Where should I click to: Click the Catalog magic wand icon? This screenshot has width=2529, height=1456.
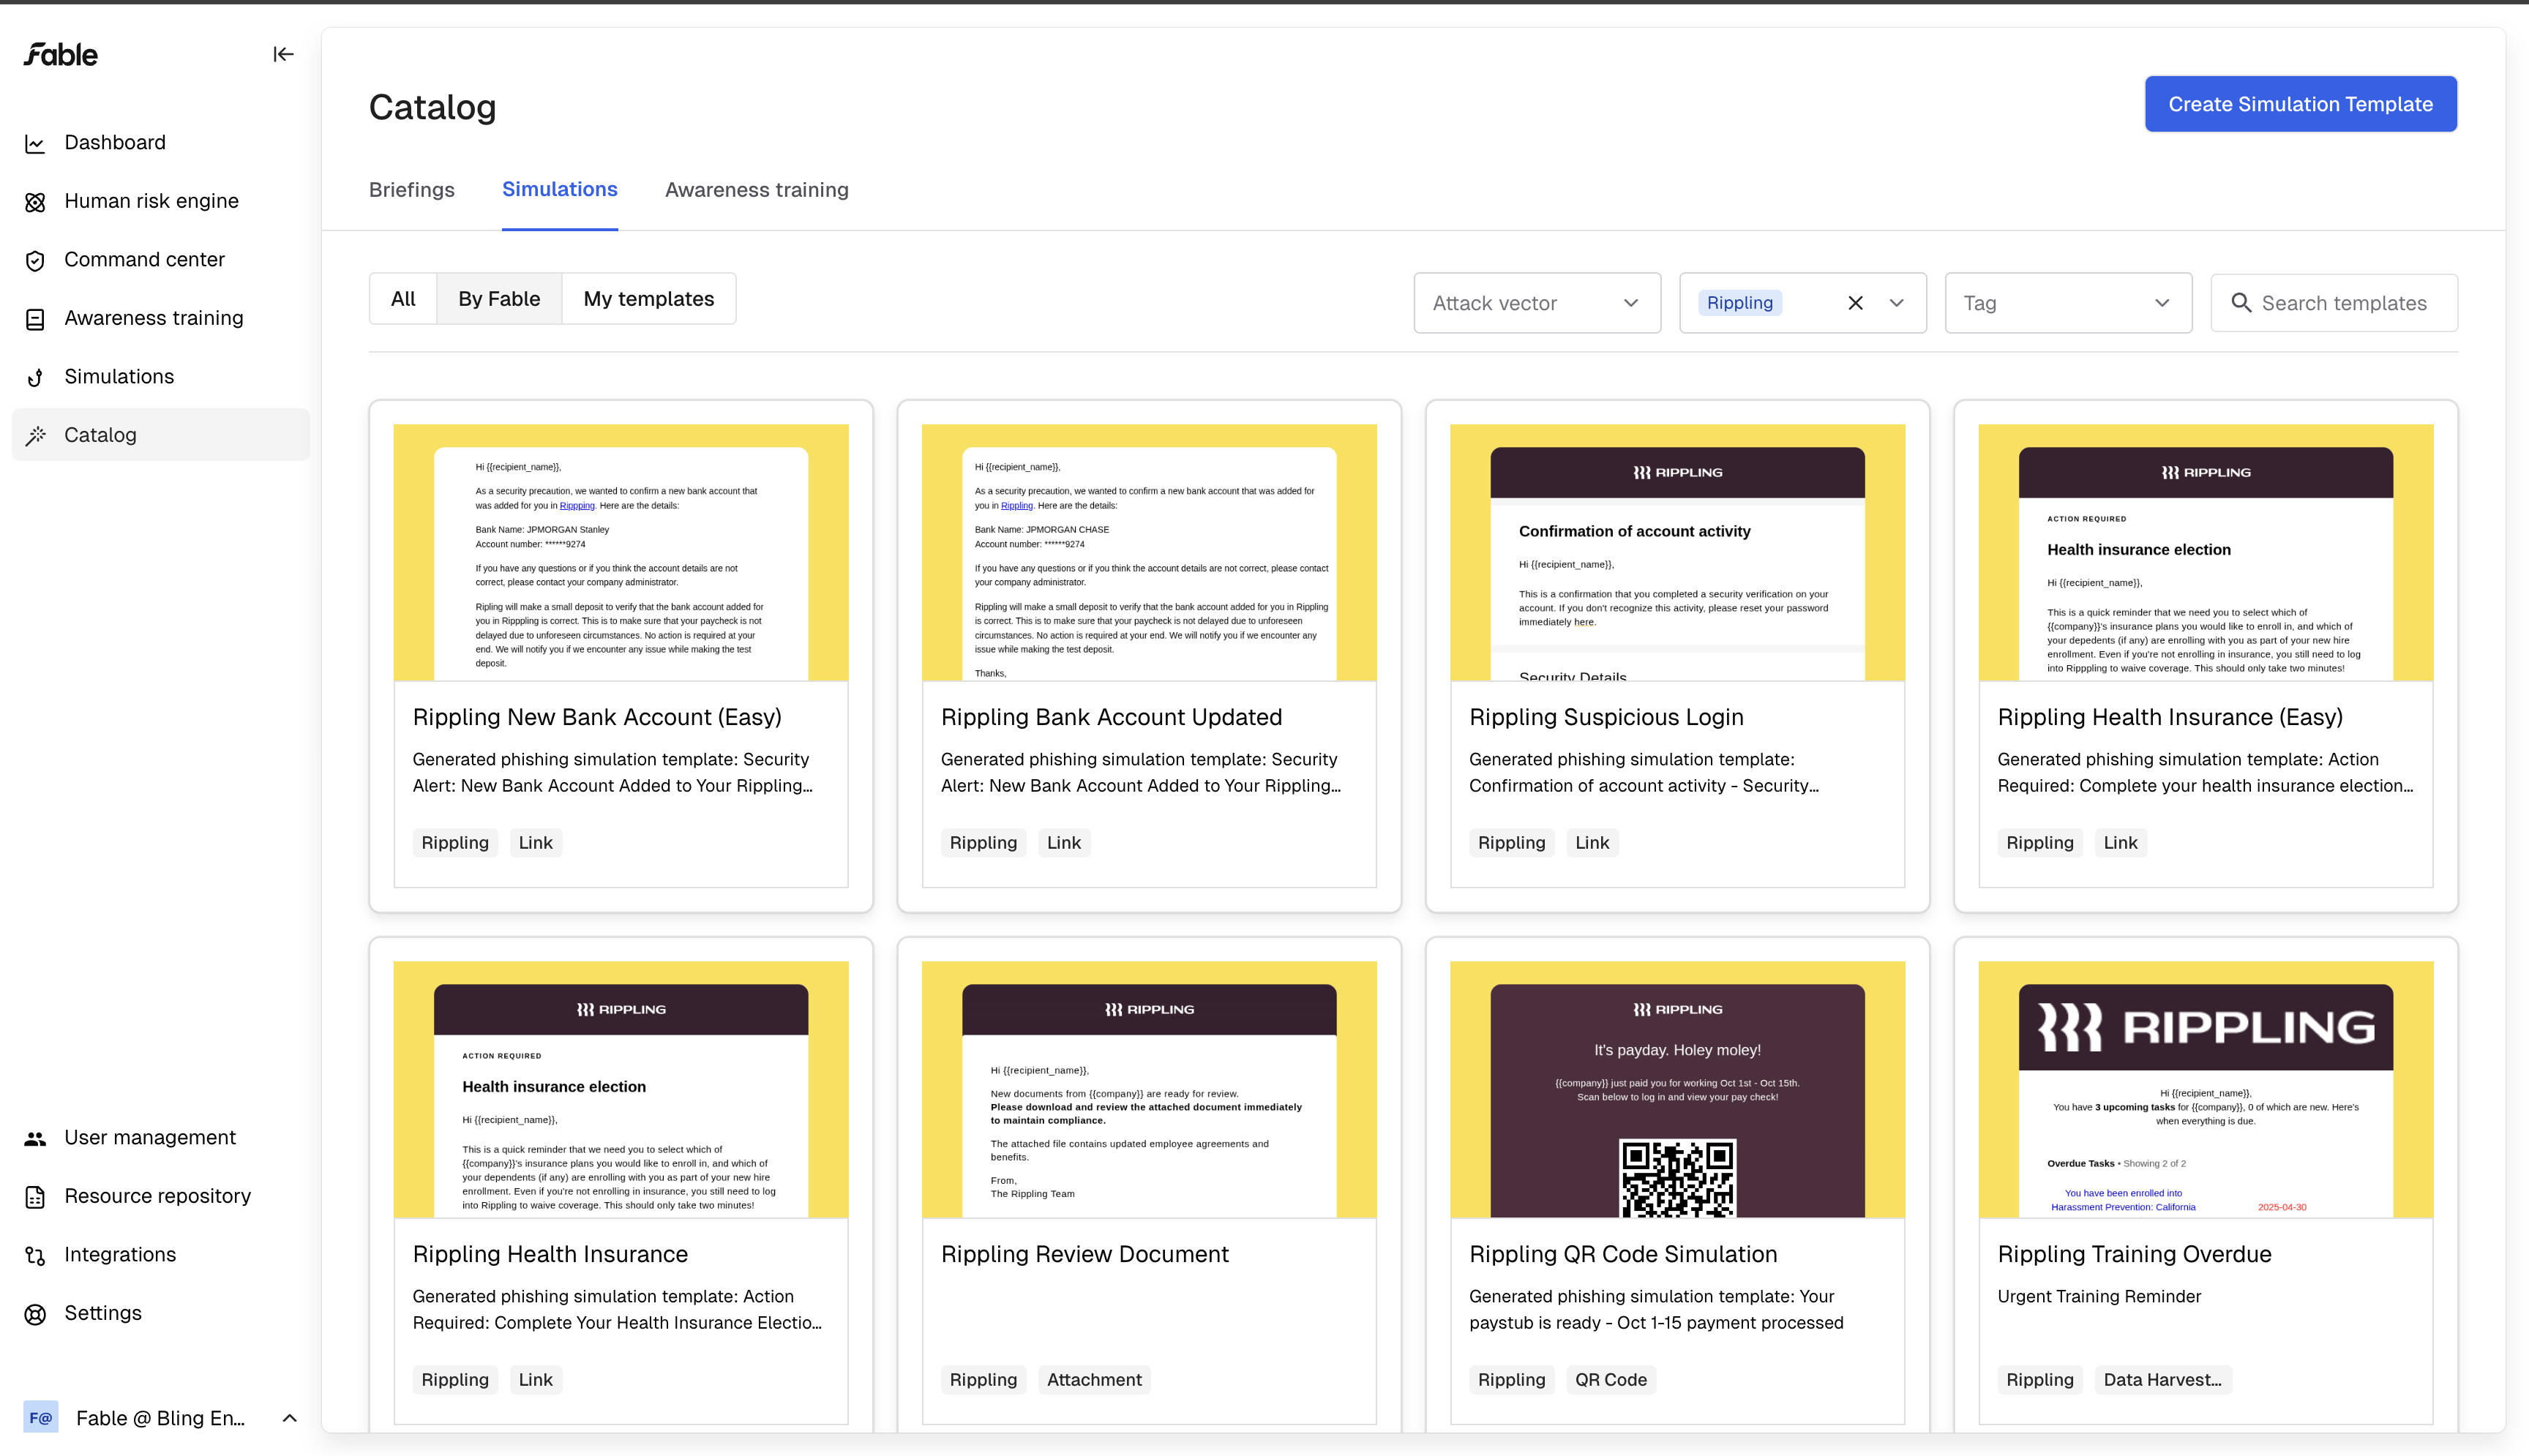click(x=35, y=435)
